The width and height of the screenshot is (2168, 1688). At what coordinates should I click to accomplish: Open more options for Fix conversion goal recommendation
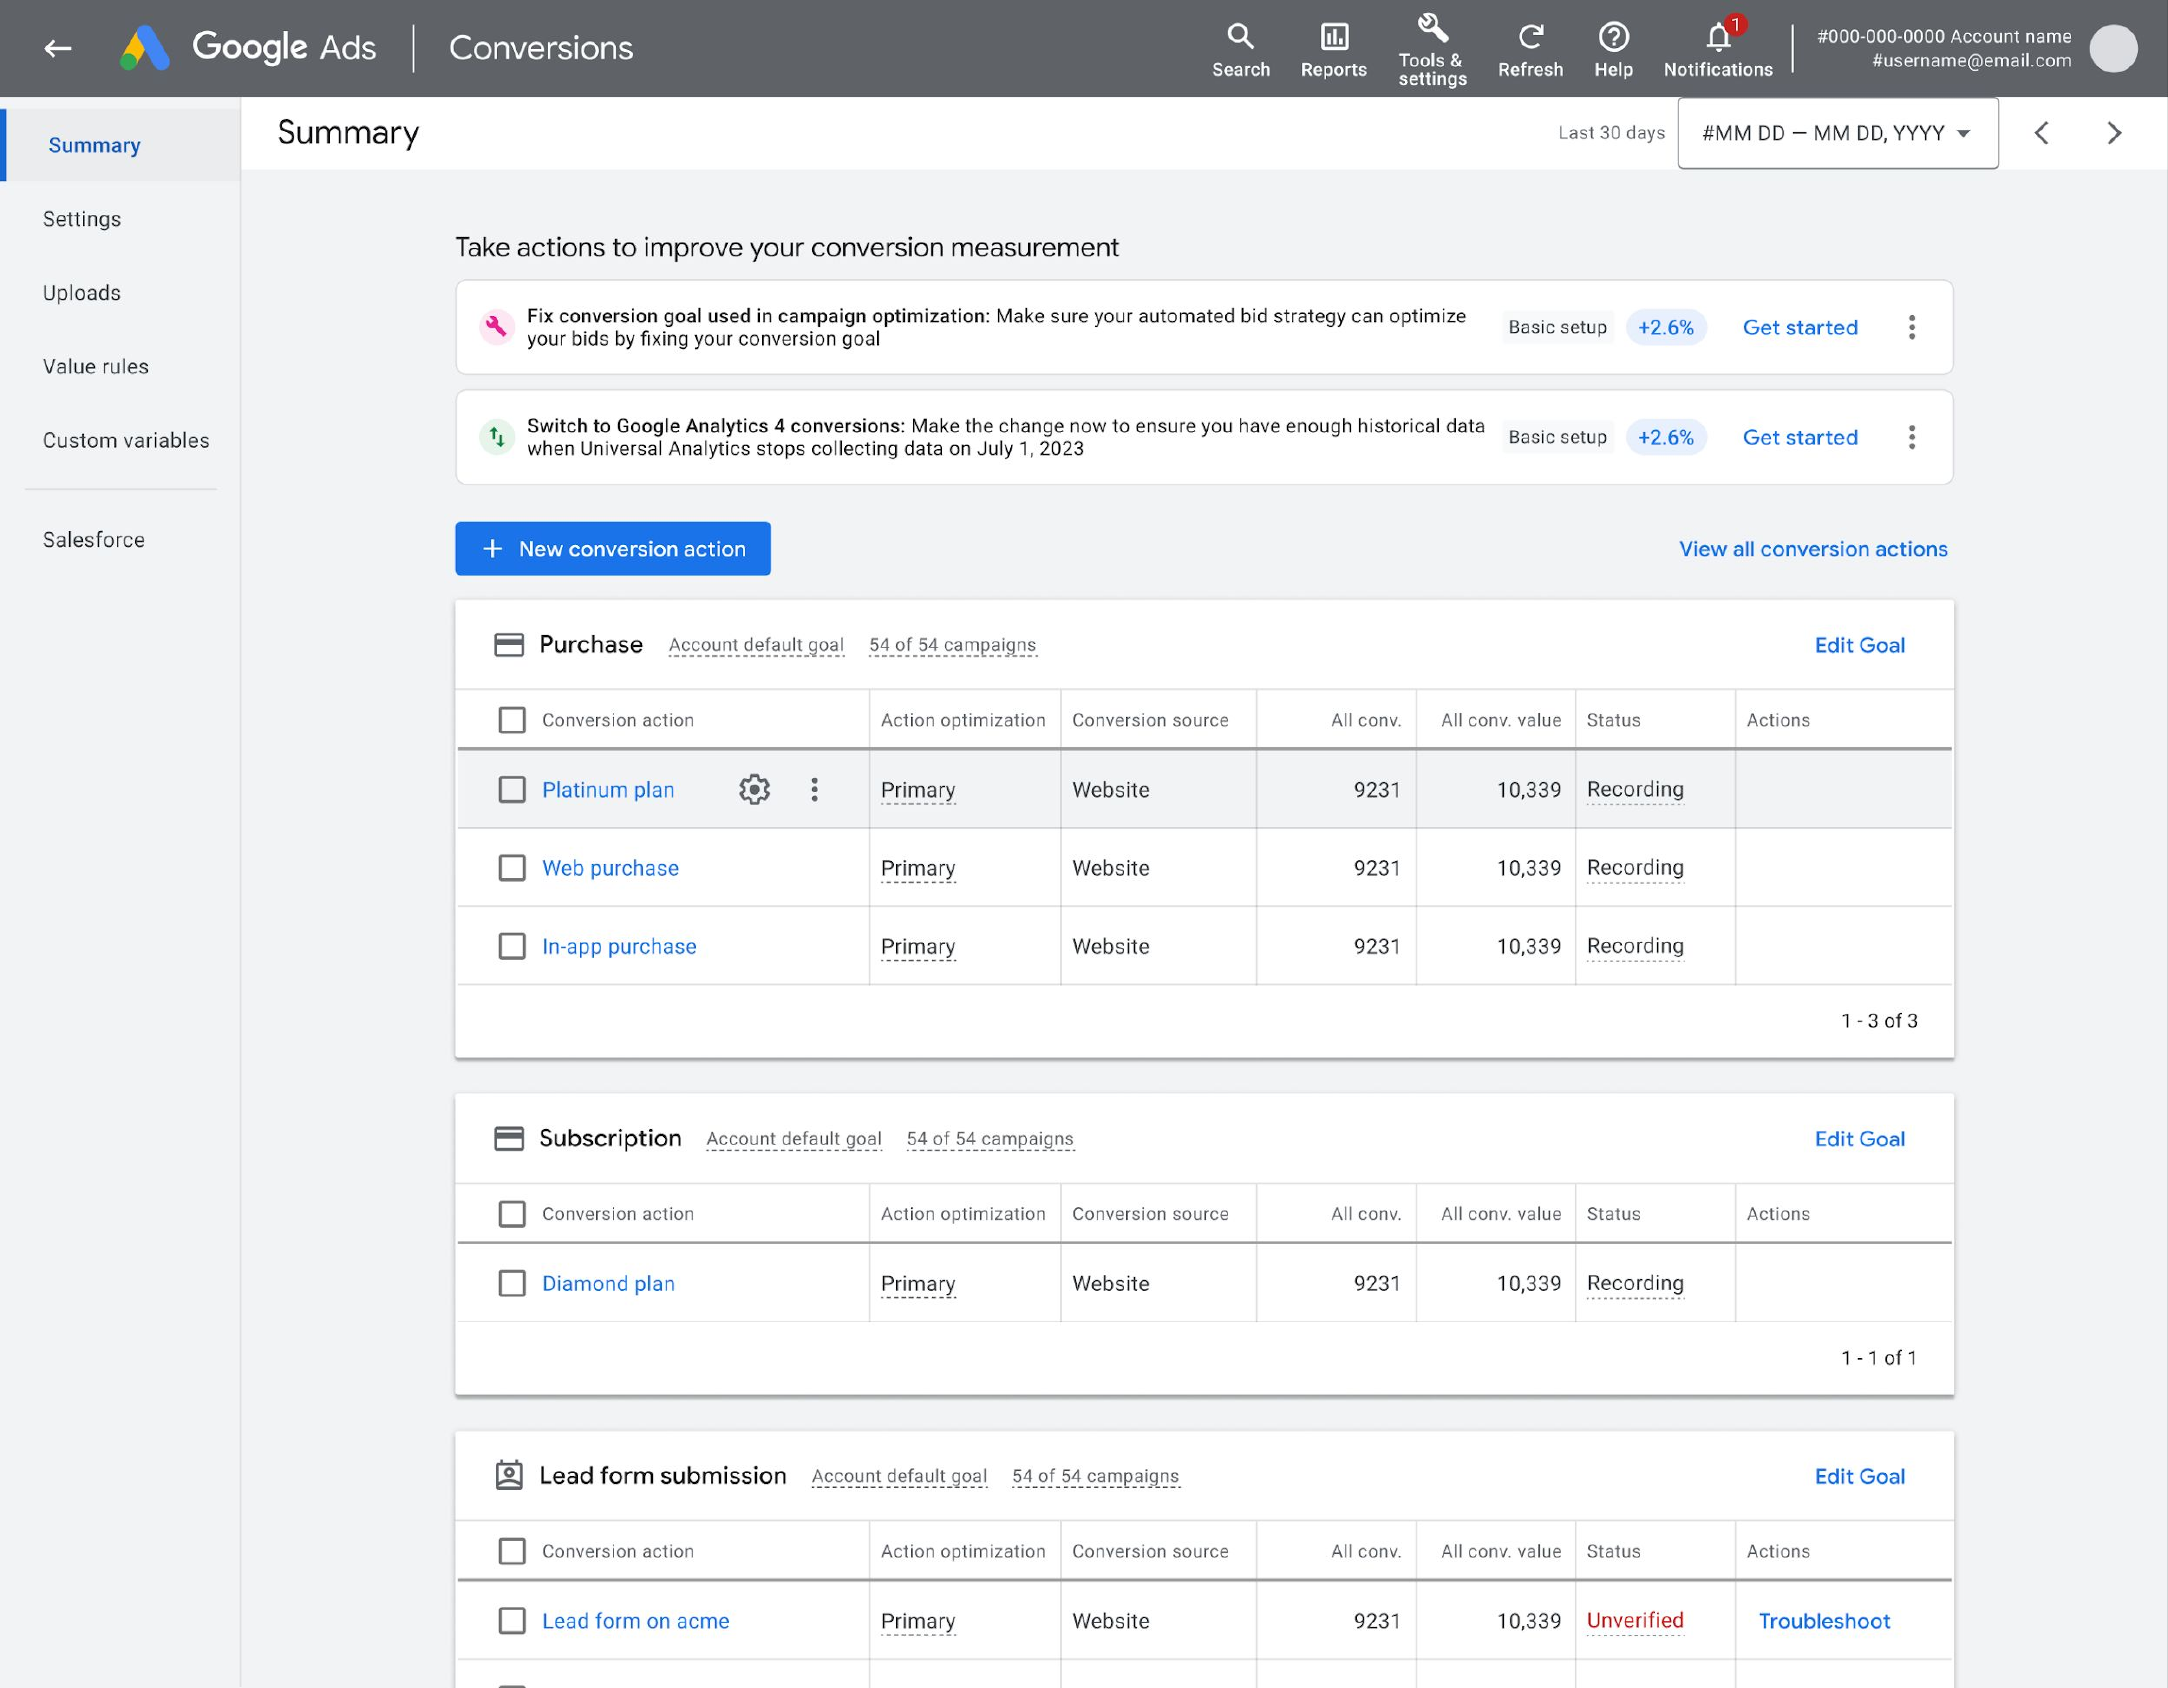coord(1911,327)
